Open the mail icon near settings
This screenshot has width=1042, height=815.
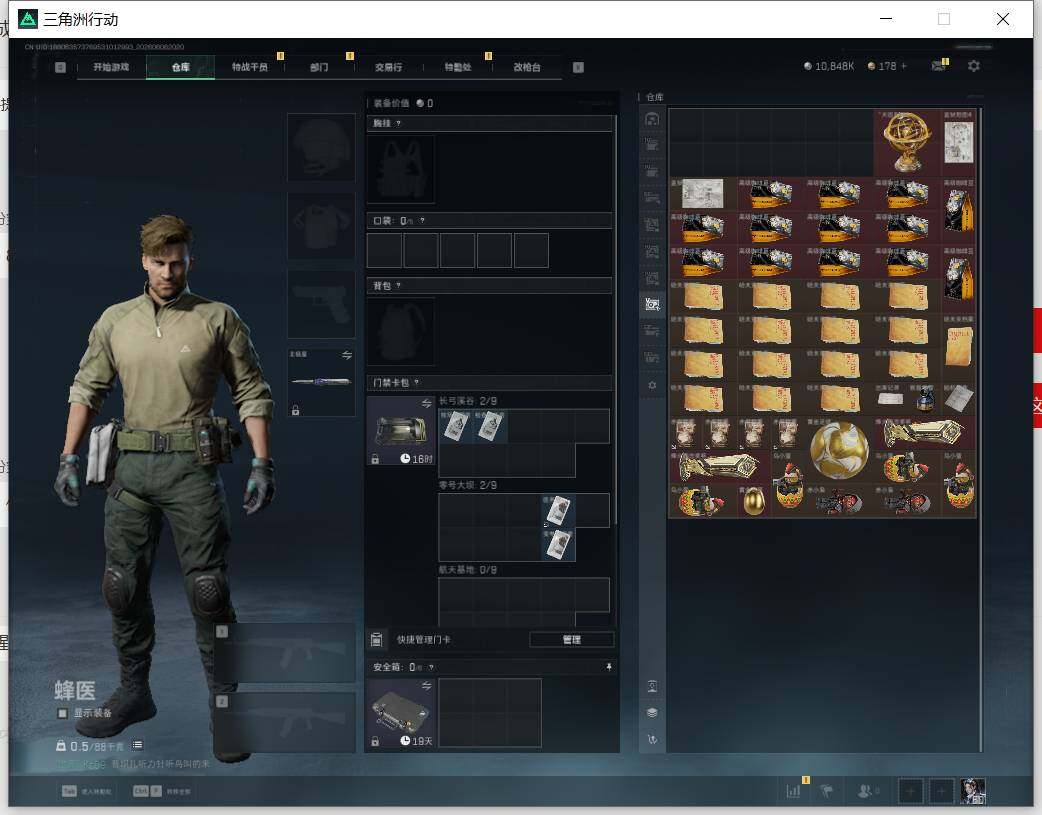pyautogui.click(x=938, y=66)
